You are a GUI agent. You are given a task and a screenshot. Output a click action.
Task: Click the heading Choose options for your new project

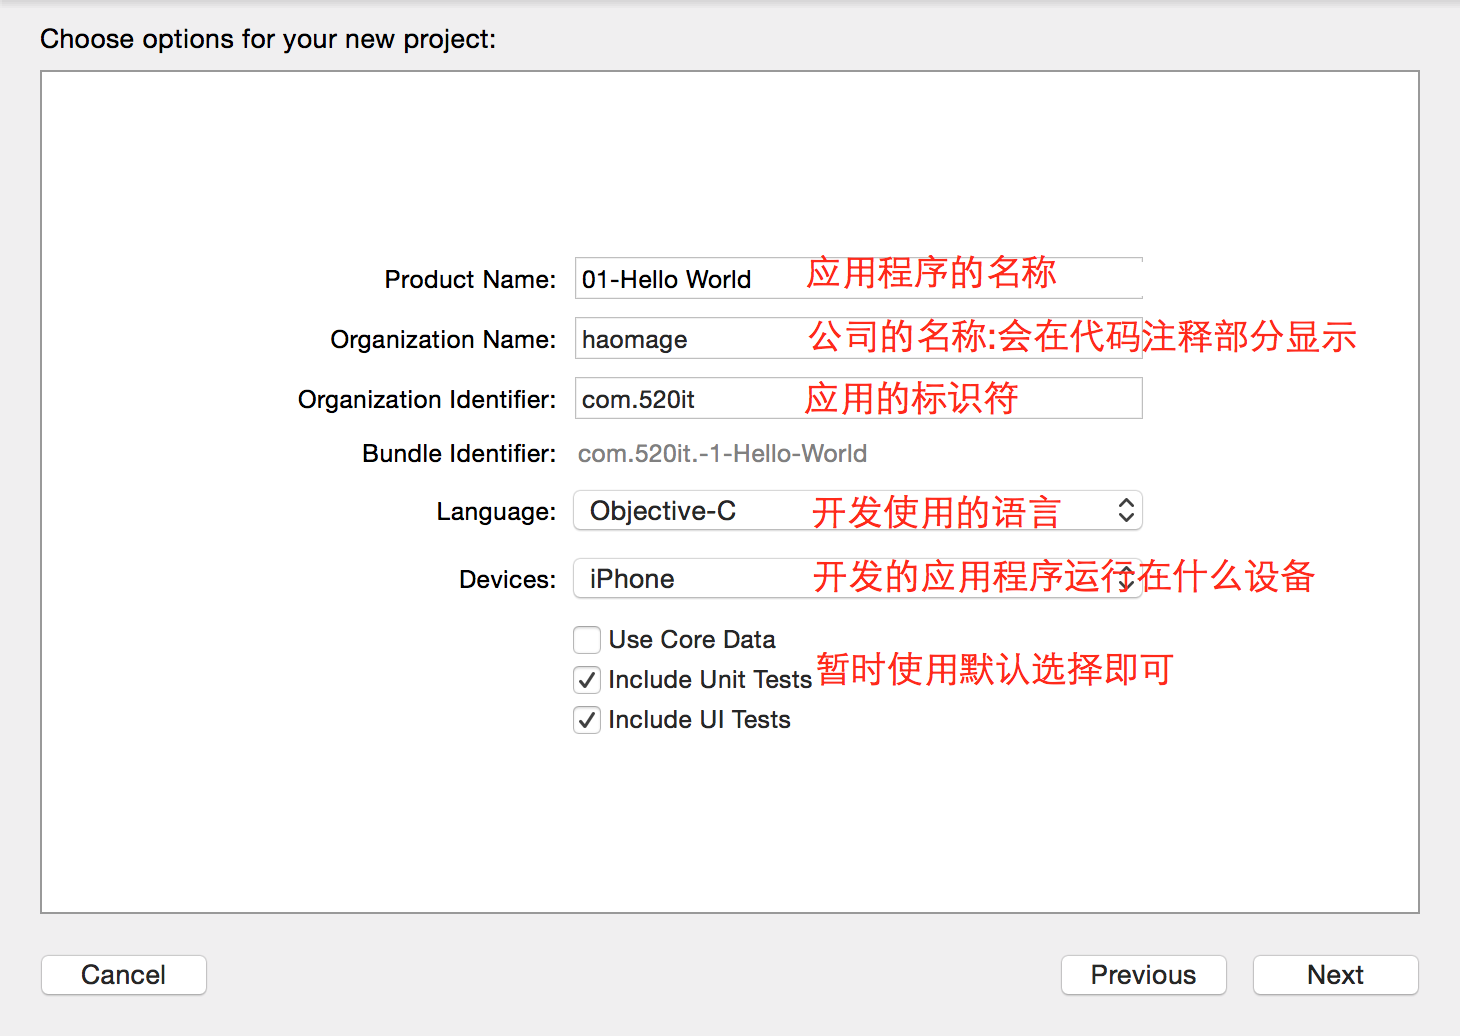pos(268,39)
